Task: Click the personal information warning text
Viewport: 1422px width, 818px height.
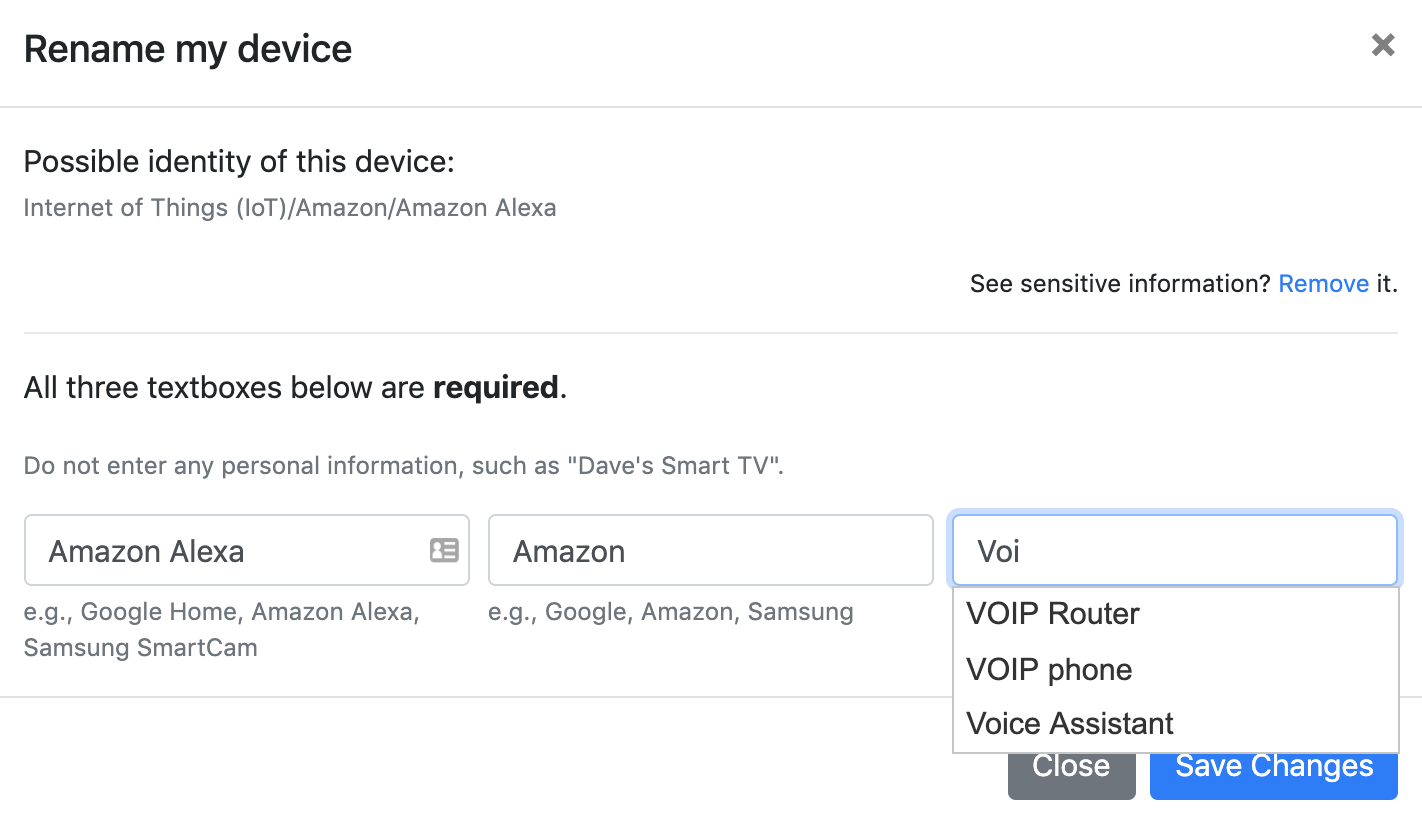Action: coord(403,466)
